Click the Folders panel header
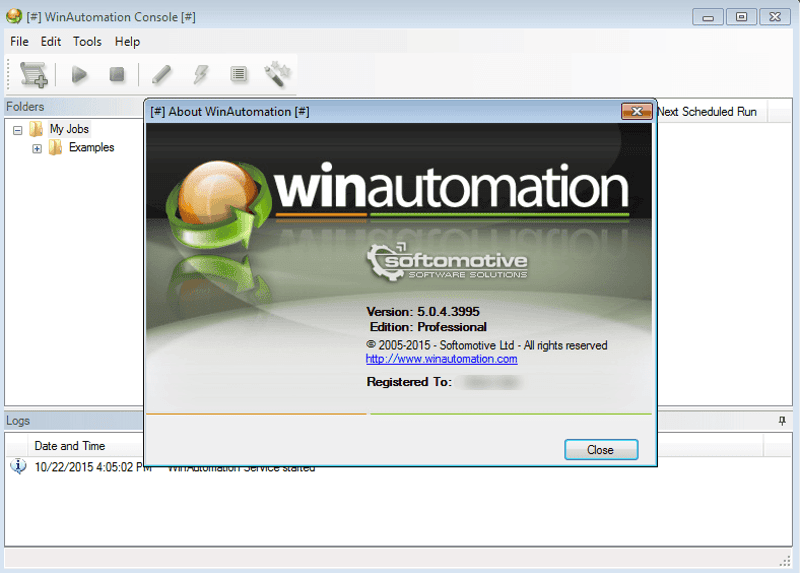 coord(74,107)
